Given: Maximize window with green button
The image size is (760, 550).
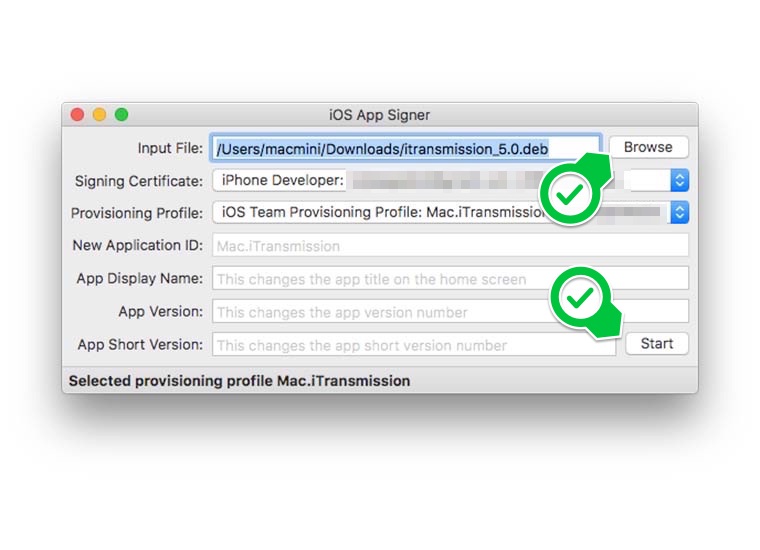Looking at the screenshot, I should (122, 115).
